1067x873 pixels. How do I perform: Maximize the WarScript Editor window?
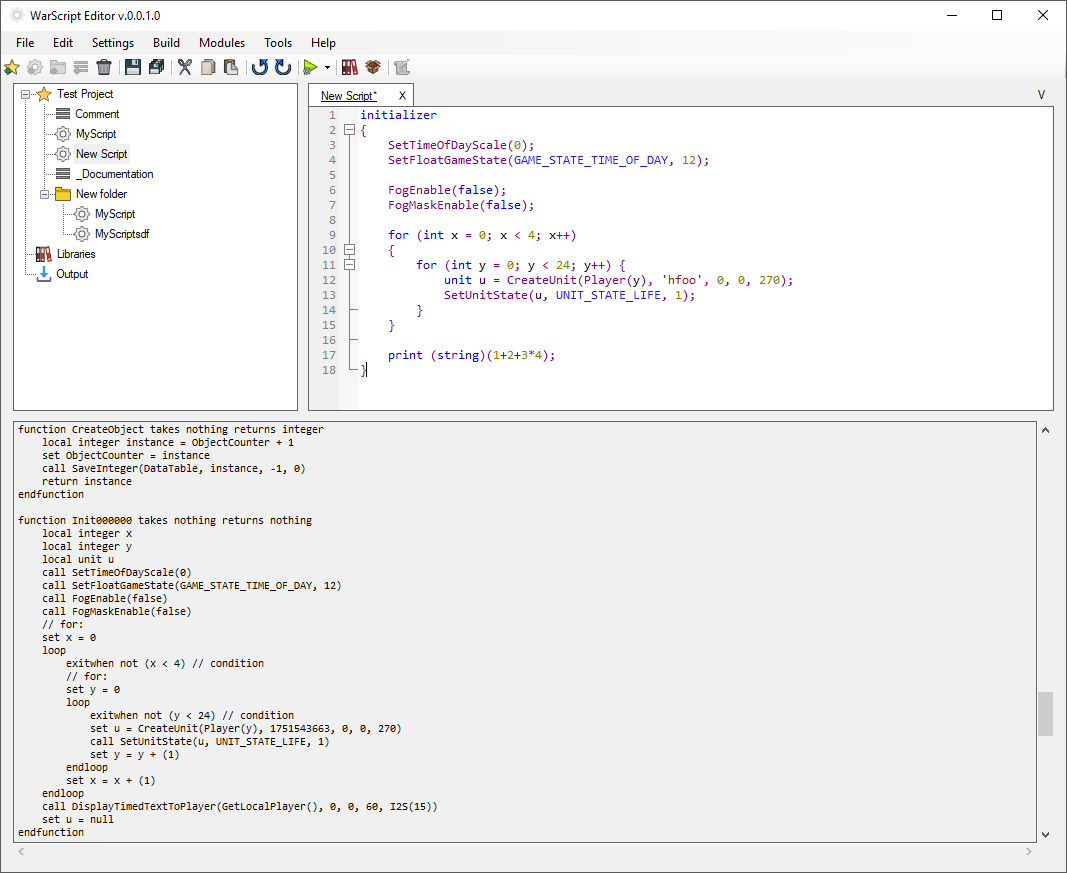(x=997, y=15)
